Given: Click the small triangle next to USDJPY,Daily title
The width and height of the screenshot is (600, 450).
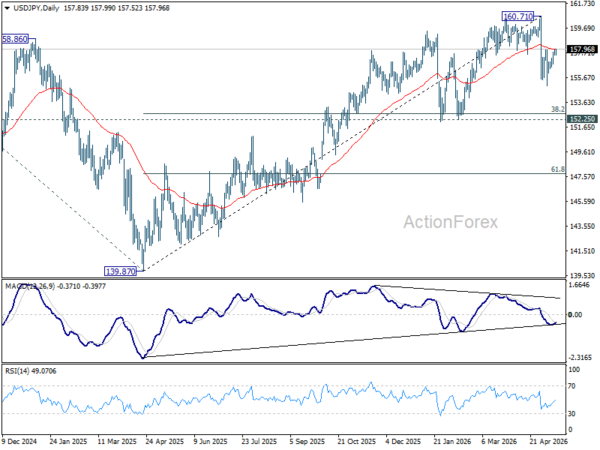Looking at the screenshot, I should point(8,8).
